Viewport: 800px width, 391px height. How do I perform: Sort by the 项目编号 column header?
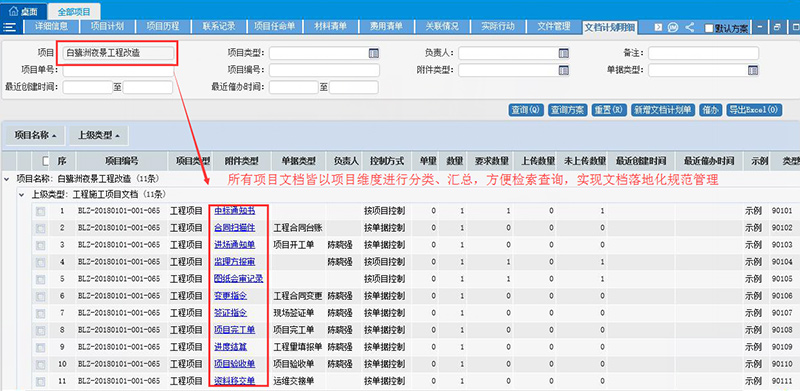tap(121, 161)
